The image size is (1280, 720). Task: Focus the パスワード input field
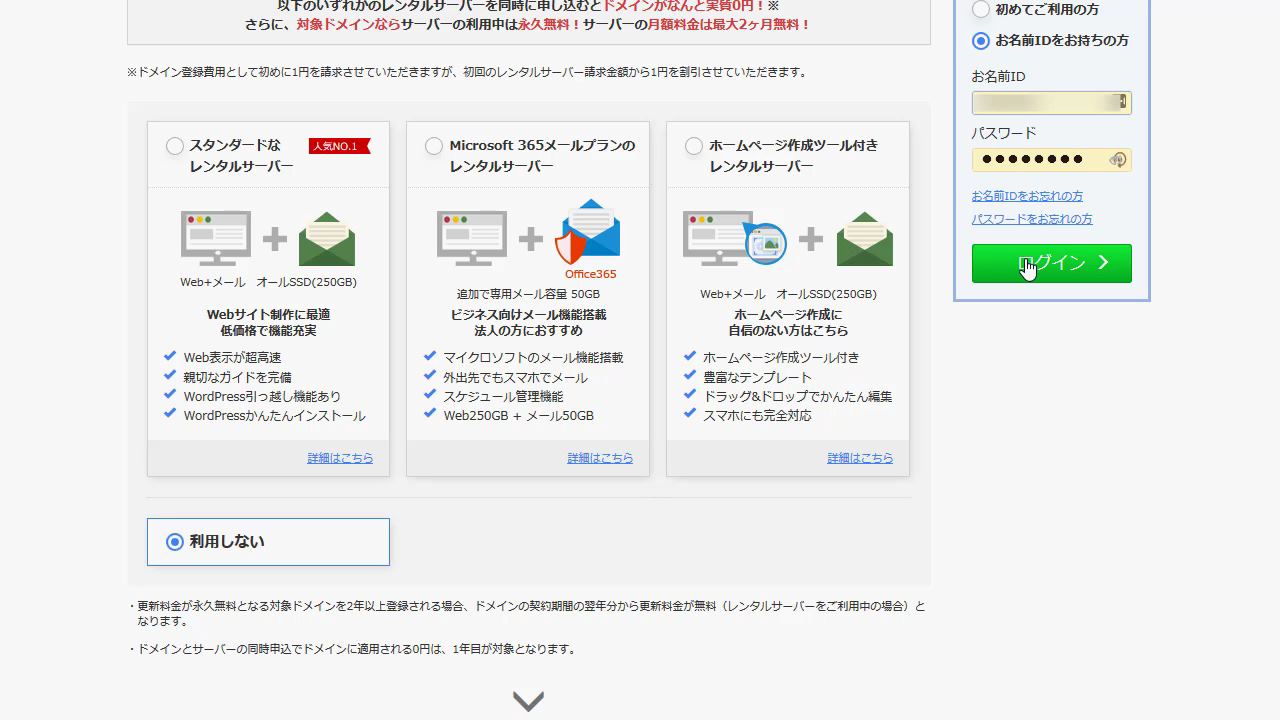tap(1040, 160)
